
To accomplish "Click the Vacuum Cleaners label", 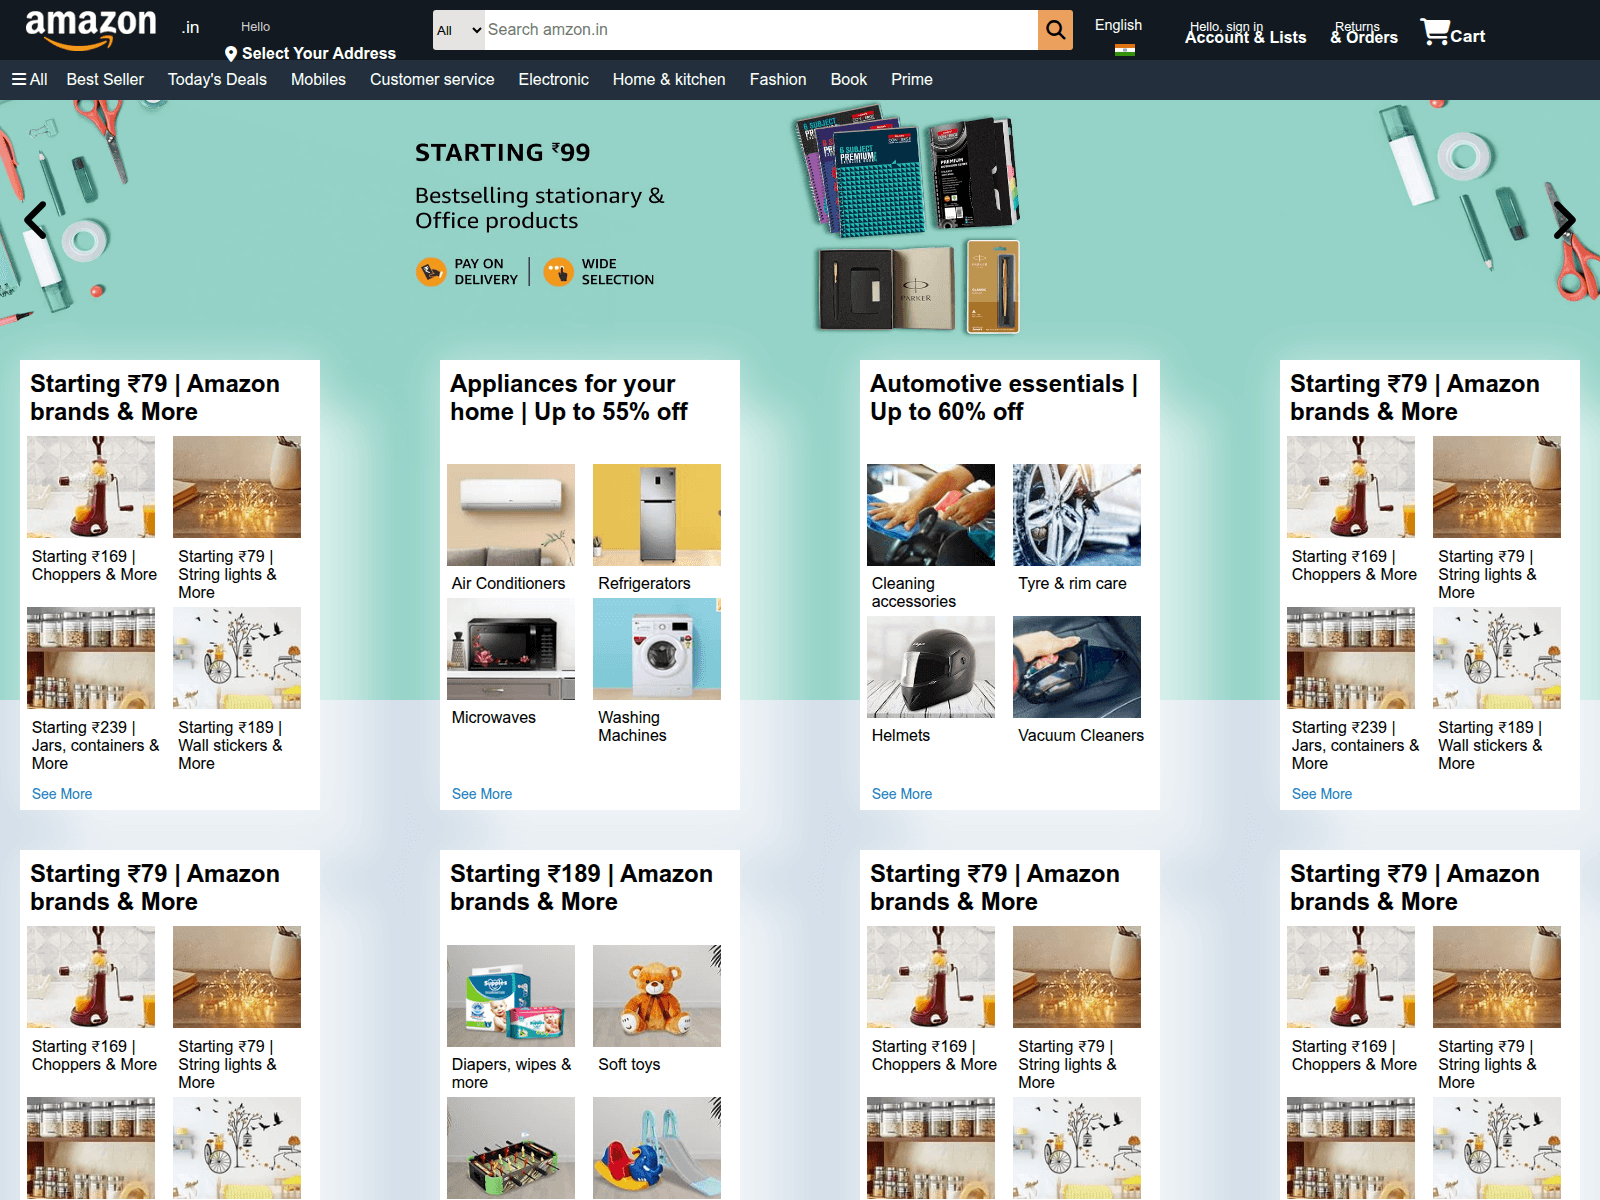I will tap(1081, 735).
